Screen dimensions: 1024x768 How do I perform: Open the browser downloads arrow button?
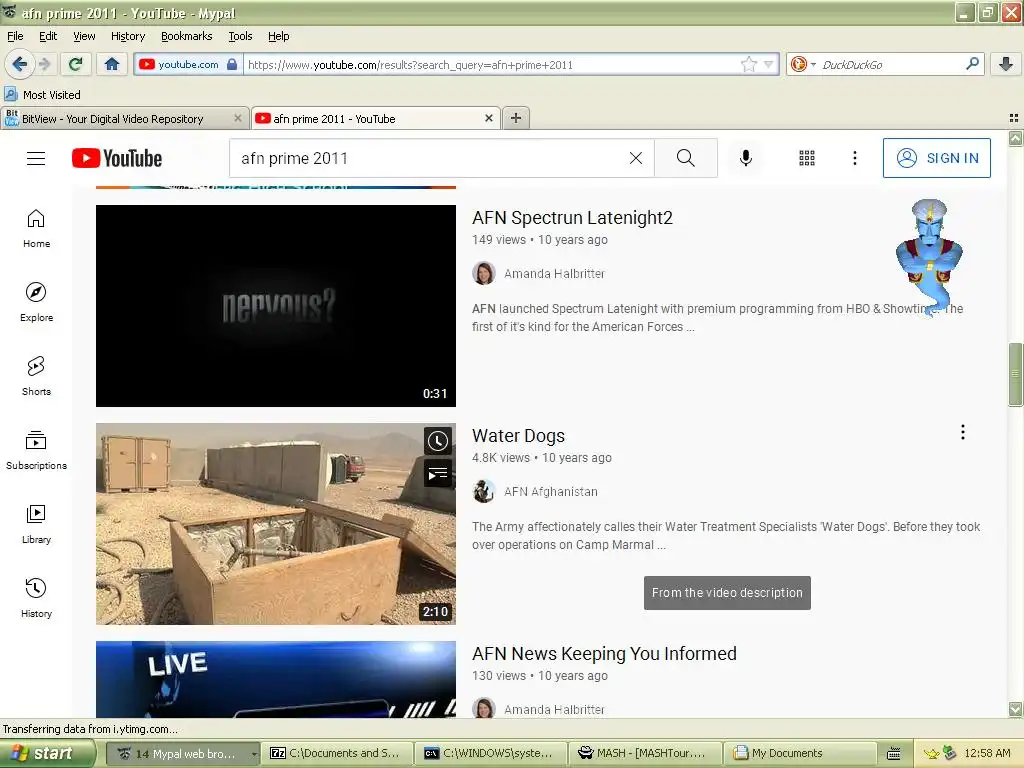pyautogui.click(x=1006, y=64)
